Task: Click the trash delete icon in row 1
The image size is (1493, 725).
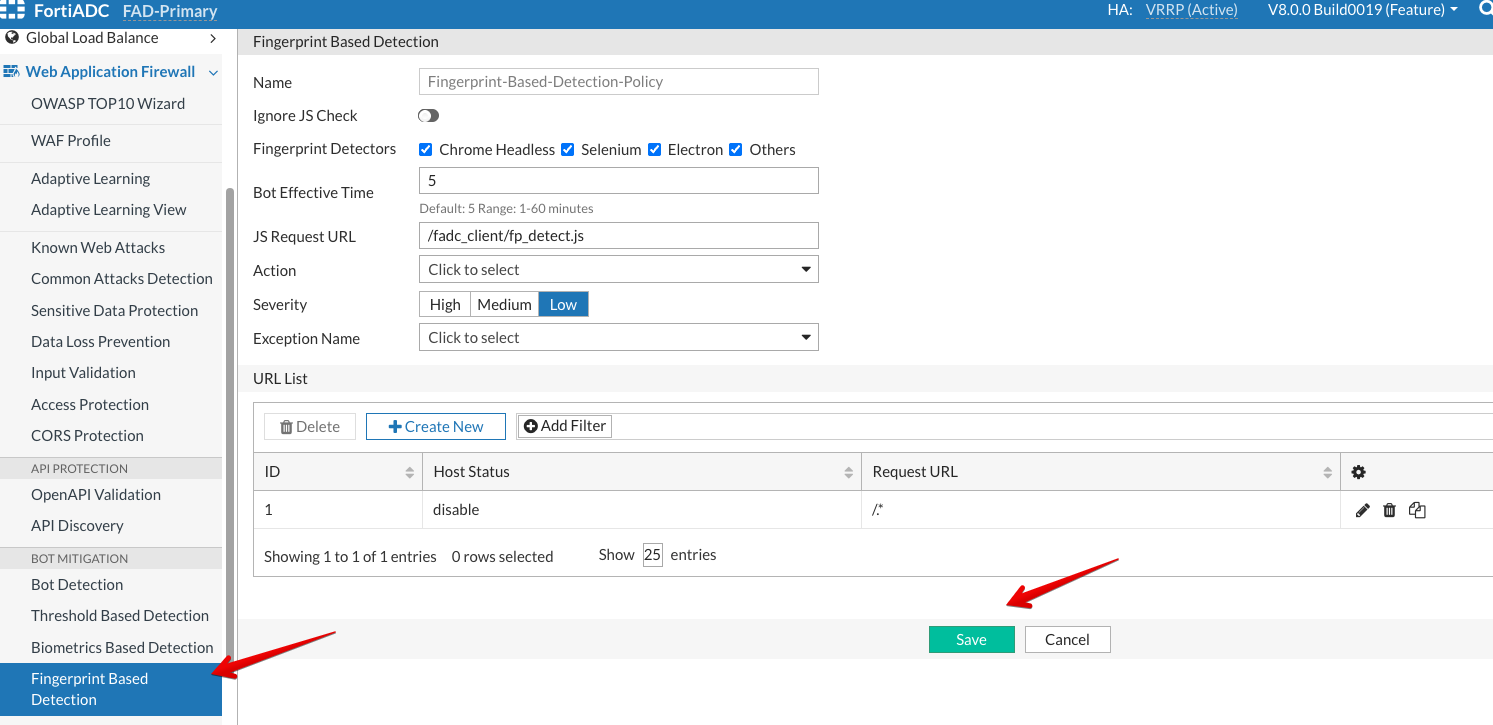Action: tap(1389, 510)
